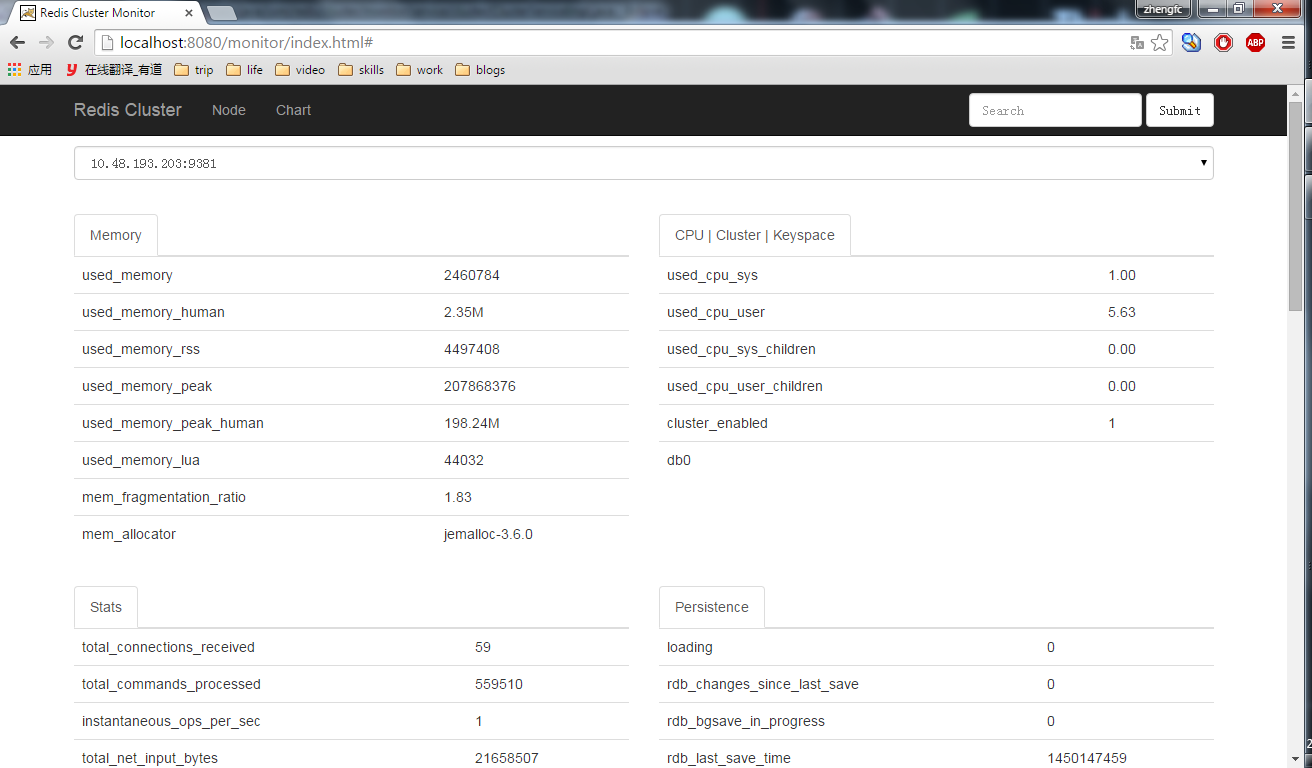Click the red stop-hand extension icon

(1223, 43)
